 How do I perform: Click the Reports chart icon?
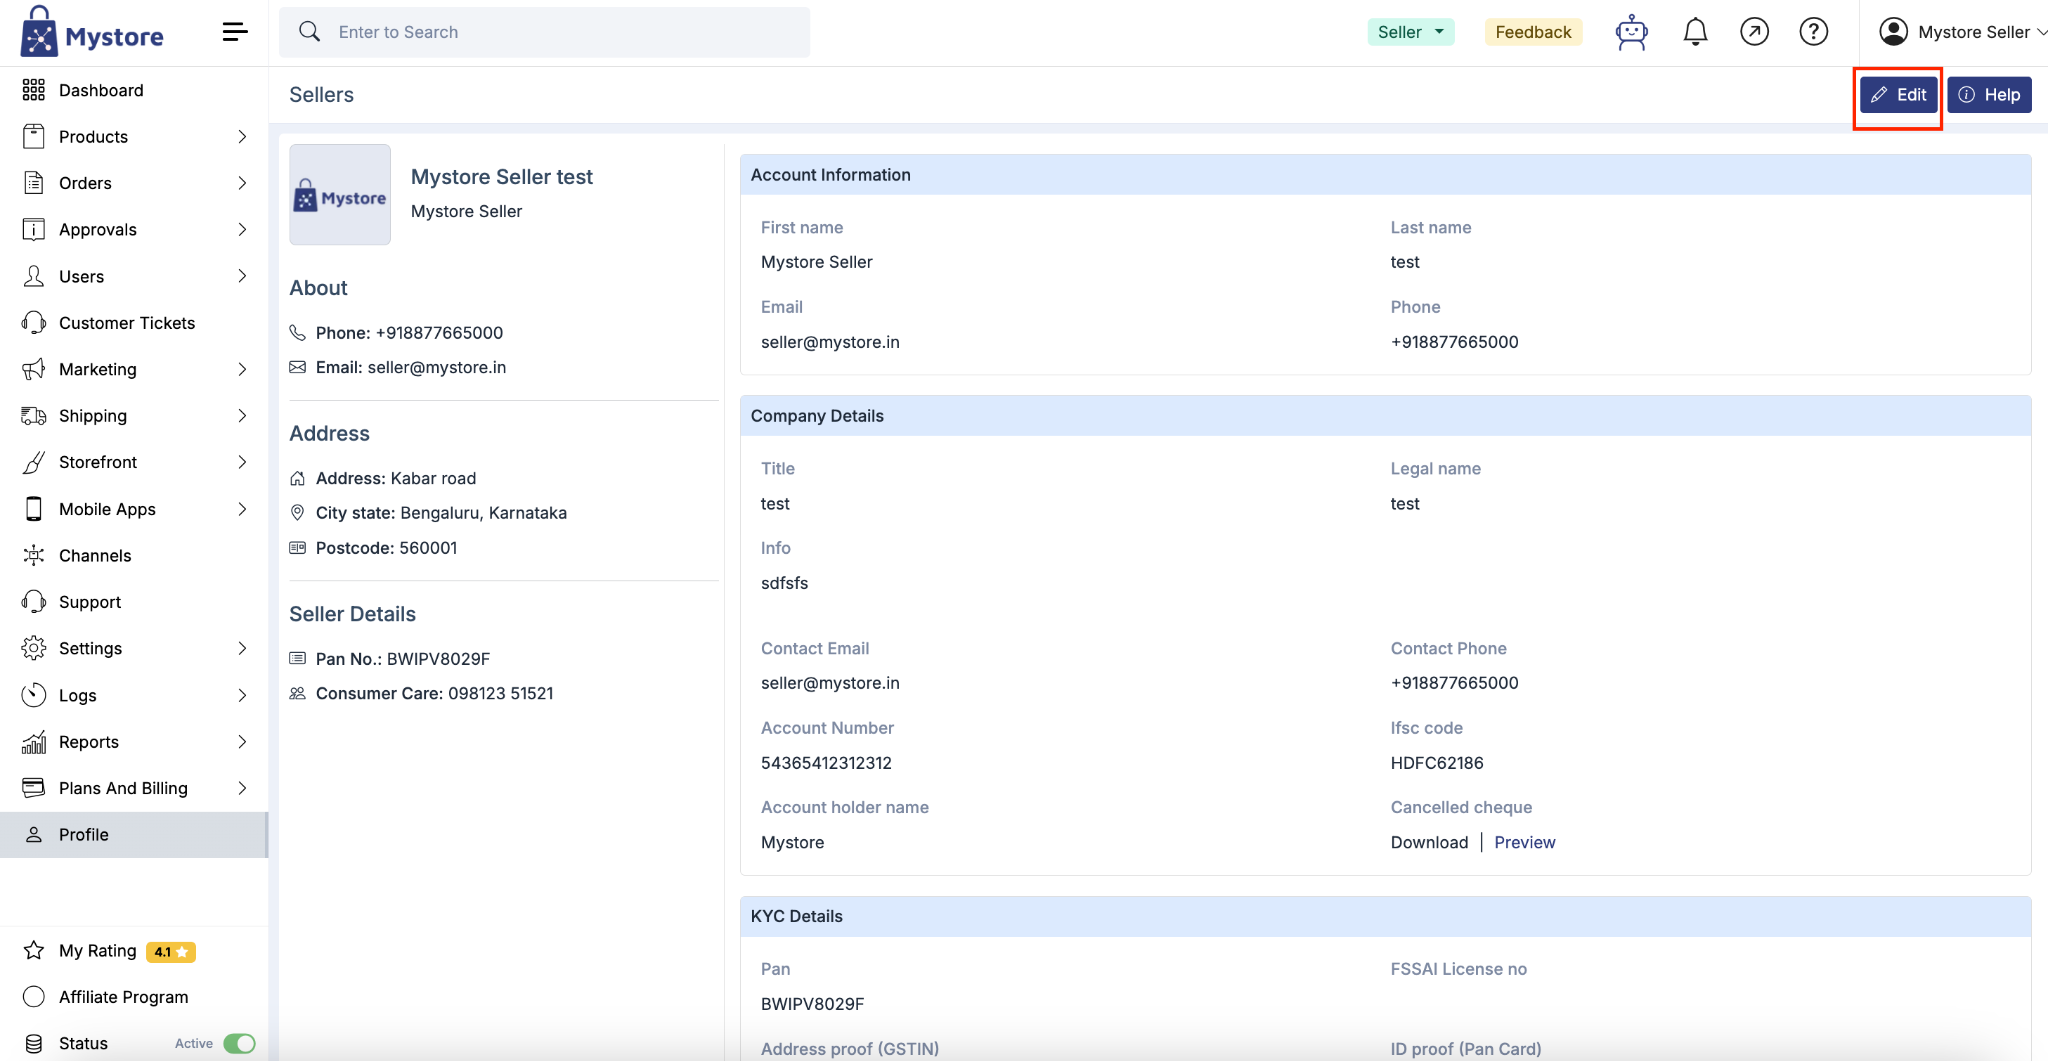point(34,742)
